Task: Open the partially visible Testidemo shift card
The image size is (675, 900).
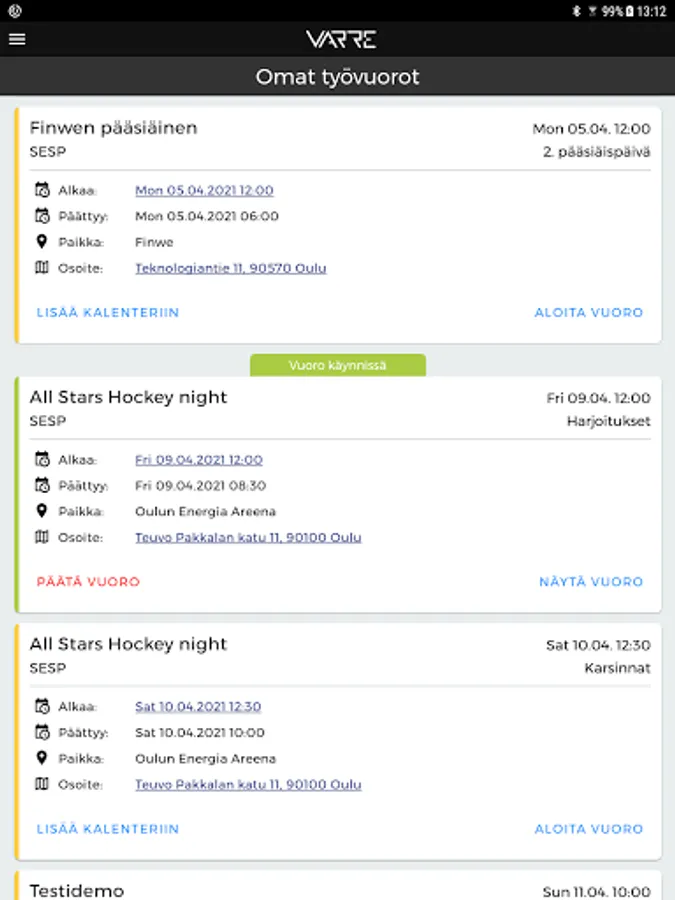Action: tap(338, 888)
